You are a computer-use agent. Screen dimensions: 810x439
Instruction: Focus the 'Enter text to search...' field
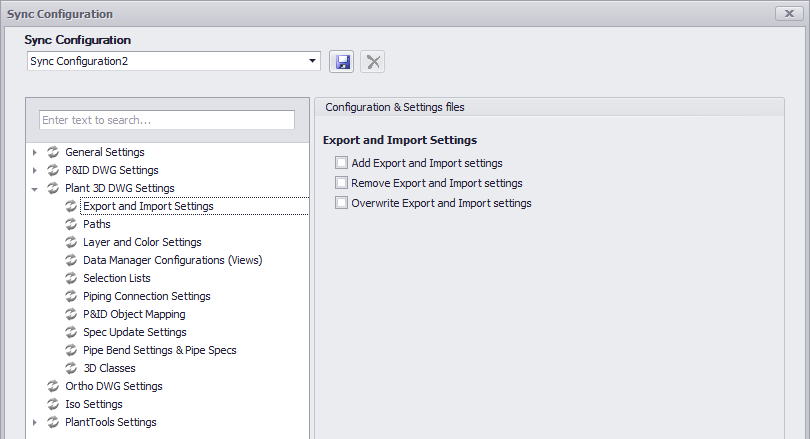click(167, 120)
